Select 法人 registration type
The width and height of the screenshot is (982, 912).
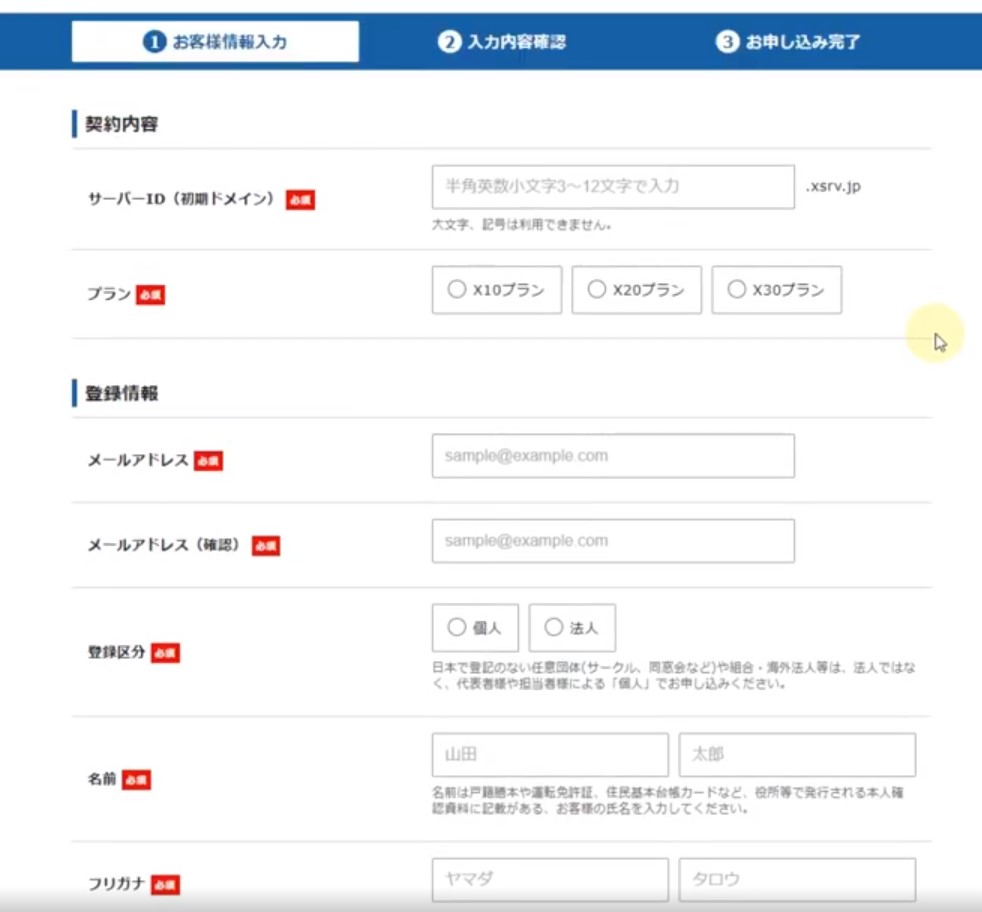pyautogui.click(x=572, y=628)
